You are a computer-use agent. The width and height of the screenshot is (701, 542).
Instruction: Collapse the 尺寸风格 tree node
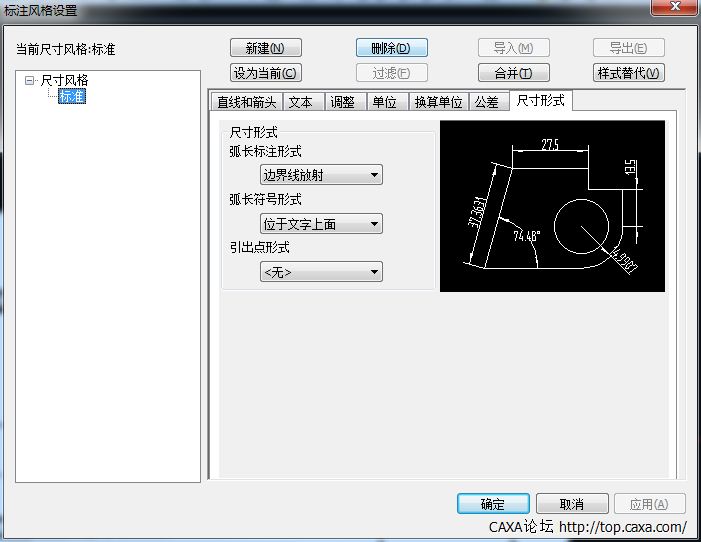point(30,80)
